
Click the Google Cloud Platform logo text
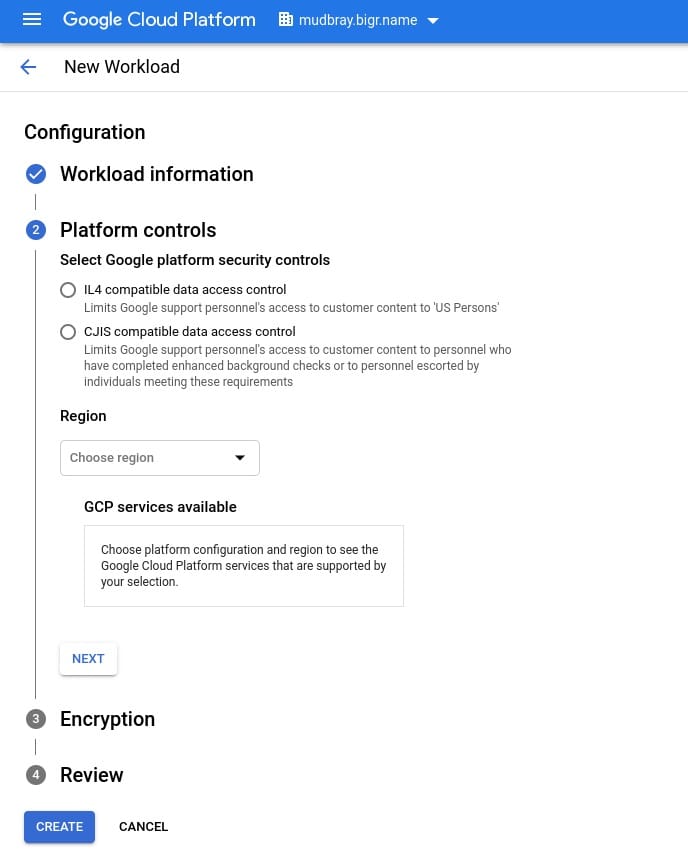pos(159,20)
